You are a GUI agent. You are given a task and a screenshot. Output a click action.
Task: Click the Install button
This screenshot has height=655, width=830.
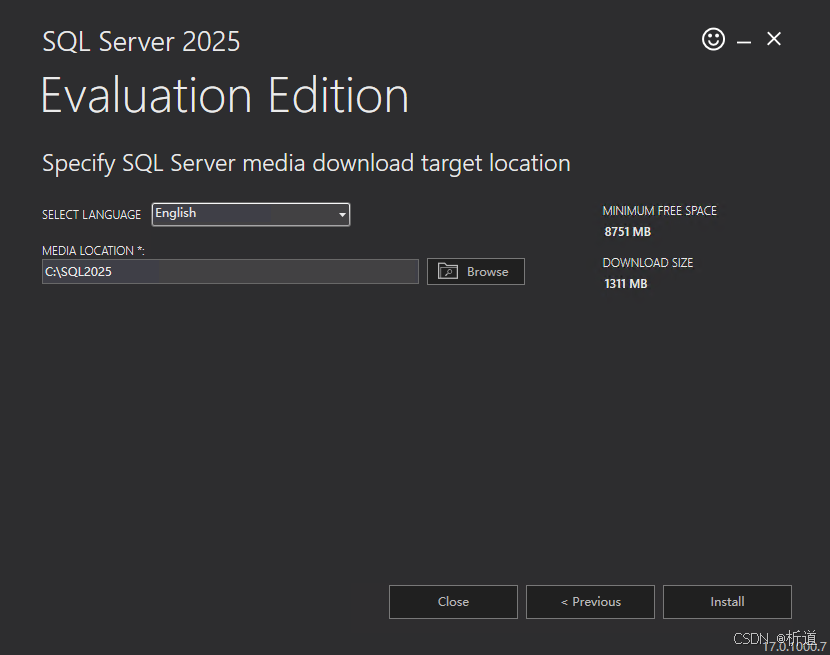pos(727,602)
